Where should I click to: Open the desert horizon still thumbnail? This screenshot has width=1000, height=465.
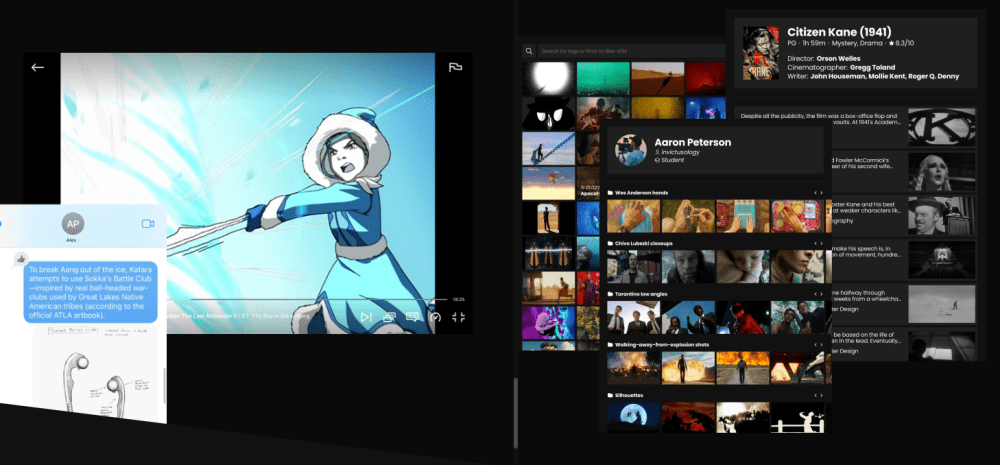point(658,78)
